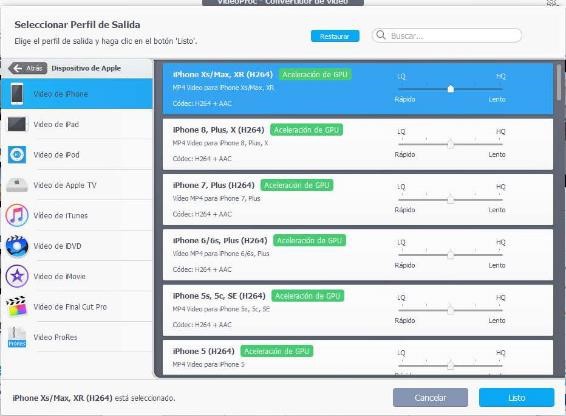Select the Final Cut Pro clapperboard icon
The height and width of the screenshot is (416, 566).
click(17, 307)
